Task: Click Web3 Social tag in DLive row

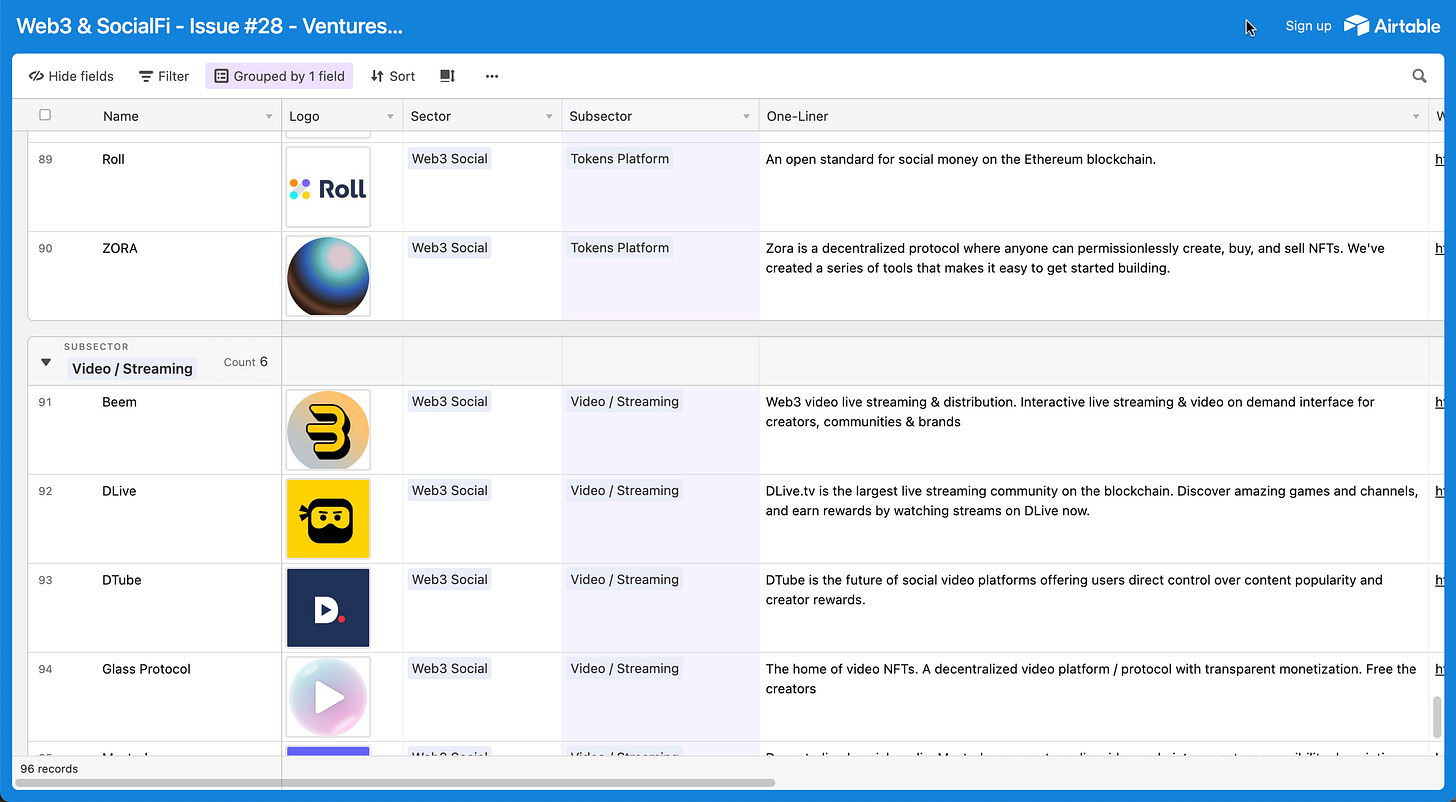Action: 450,491
